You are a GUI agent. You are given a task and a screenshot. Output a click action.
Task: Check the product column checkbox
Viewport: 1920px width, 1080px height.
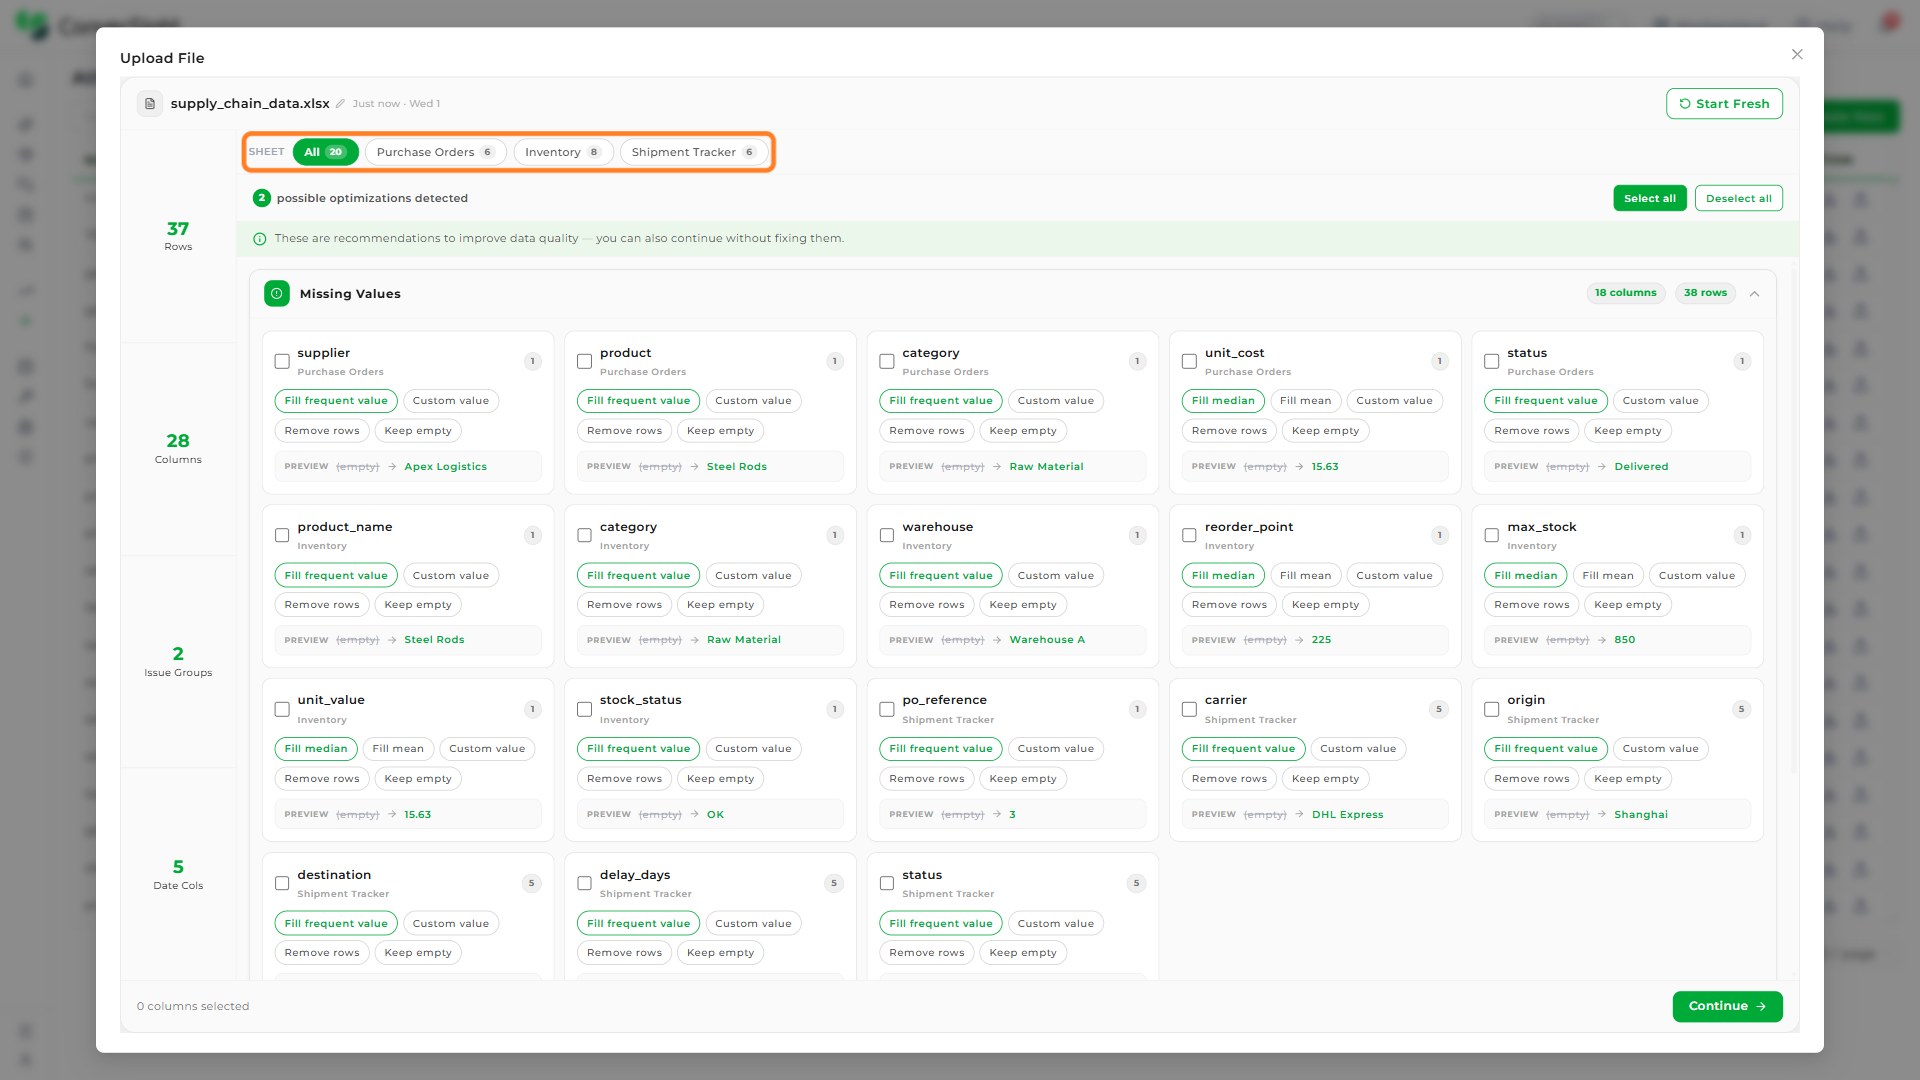584,362
